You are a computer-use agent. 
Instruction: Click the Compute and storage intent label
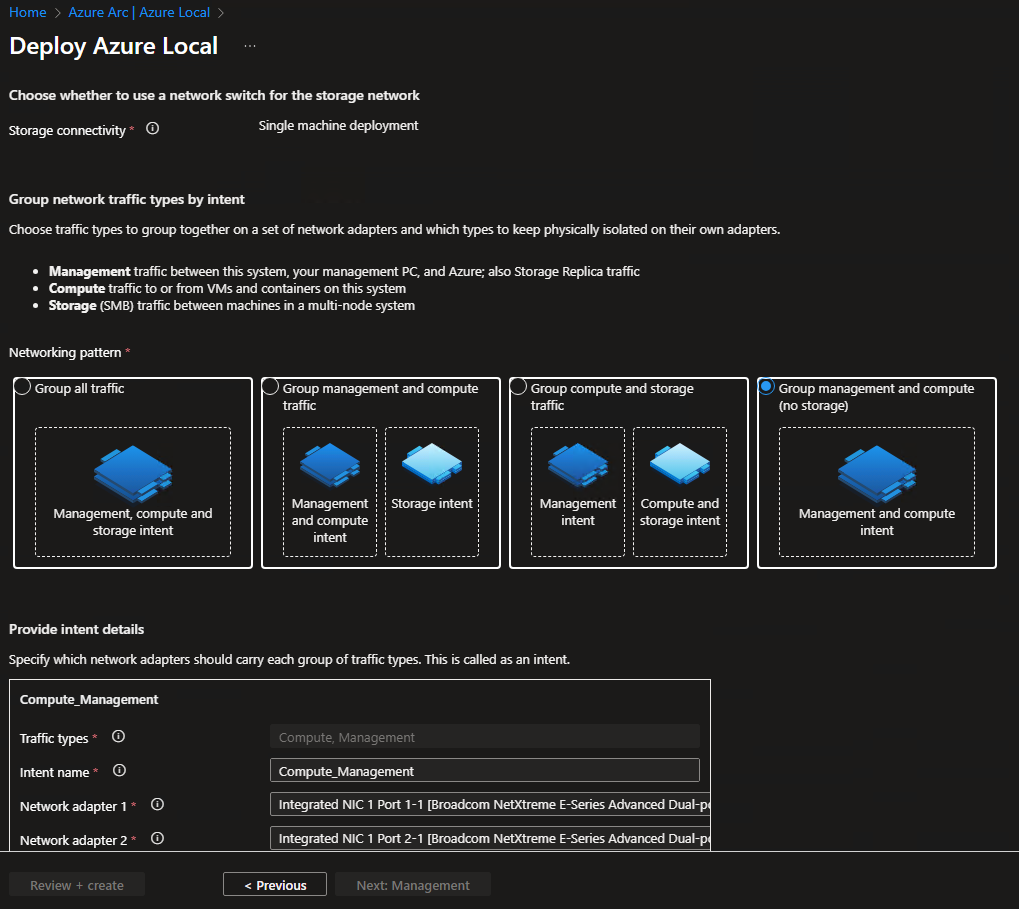680,512
